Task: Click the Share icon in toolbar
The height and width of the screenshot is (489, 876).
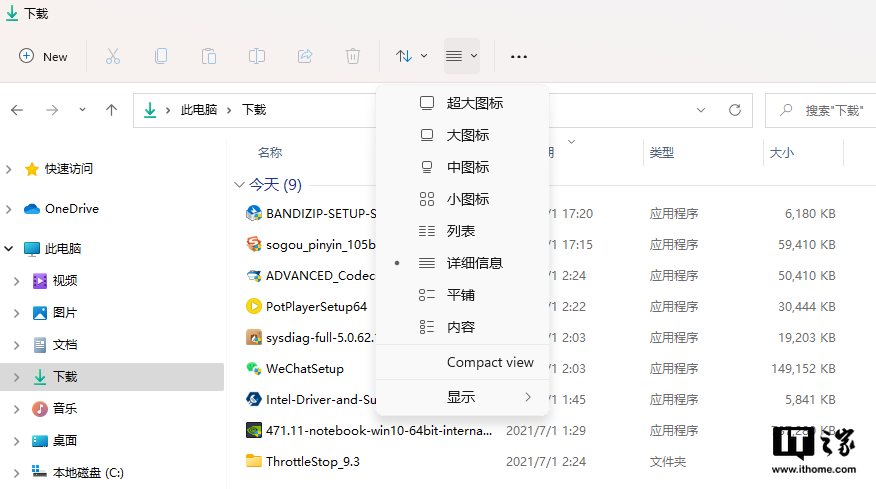Action: pos(305,57)
